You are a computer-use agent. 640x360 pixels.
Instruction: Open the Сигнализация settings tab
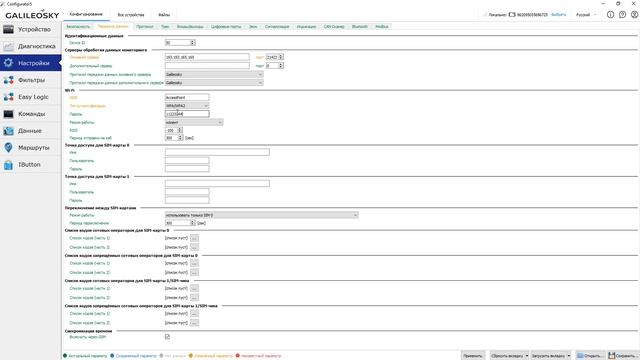277,27
